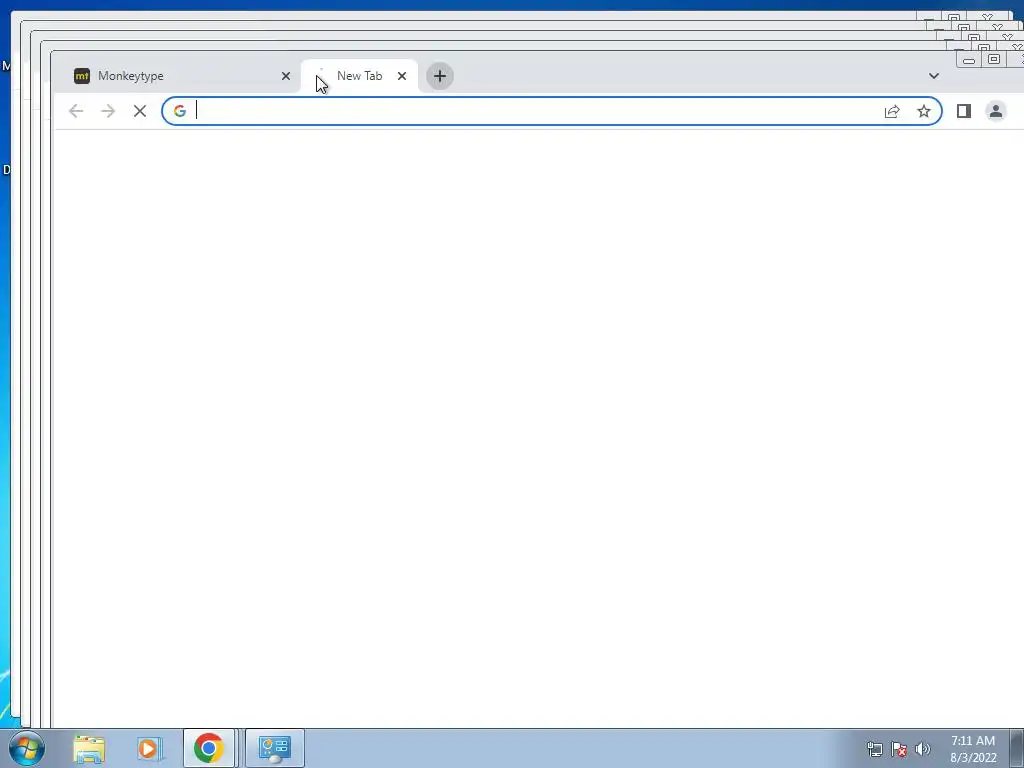Screen dimensions: 1024x768
Task: Select the New Tab tab
Action: click(x=359, y=76)
